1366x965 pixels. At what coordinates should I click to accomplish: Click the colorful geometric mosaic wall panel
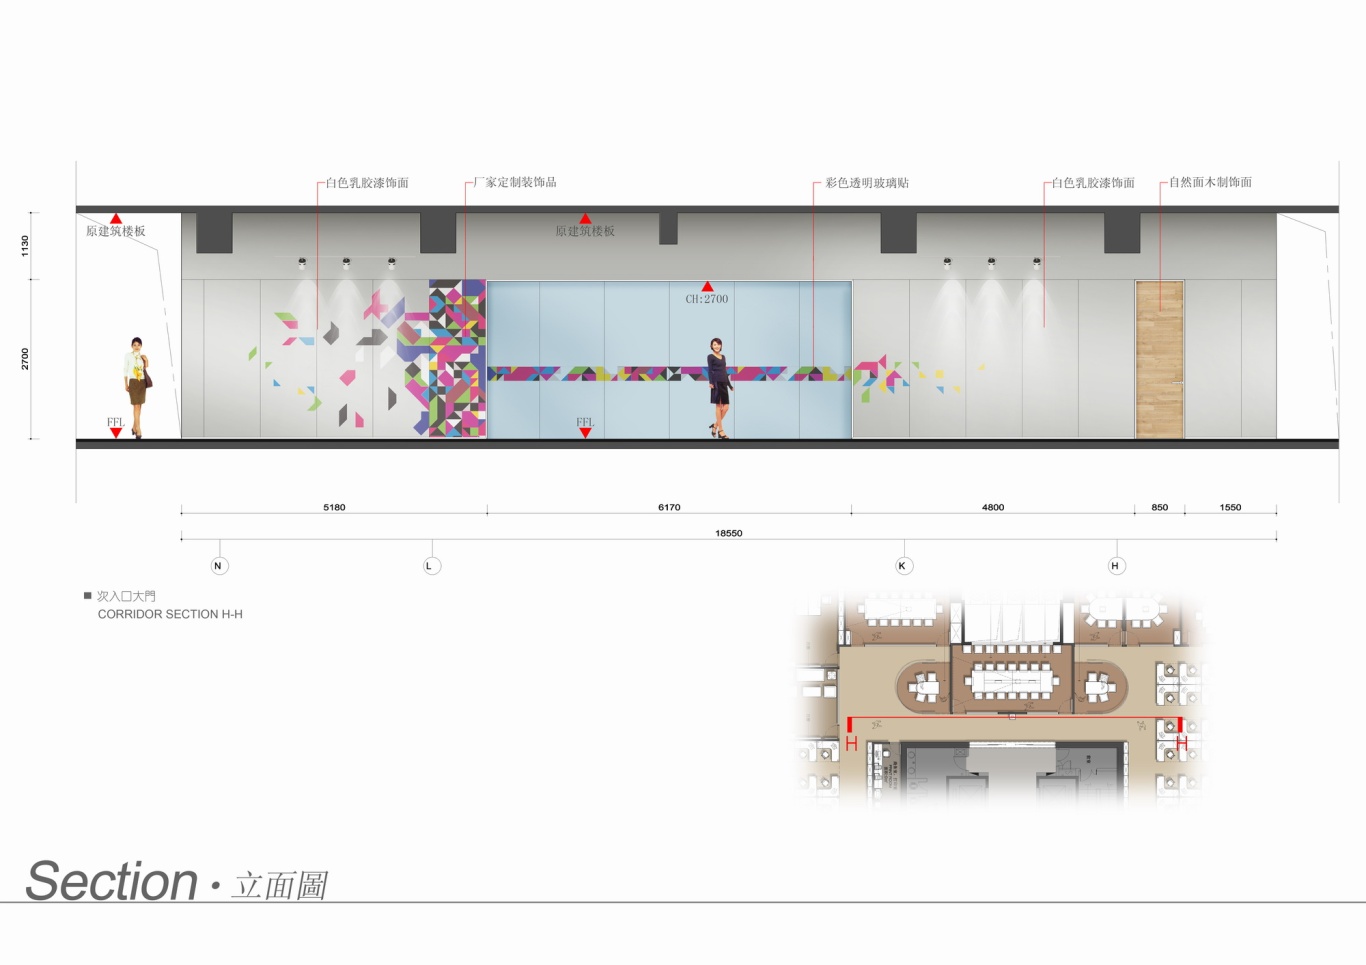[x=457, y=359]
